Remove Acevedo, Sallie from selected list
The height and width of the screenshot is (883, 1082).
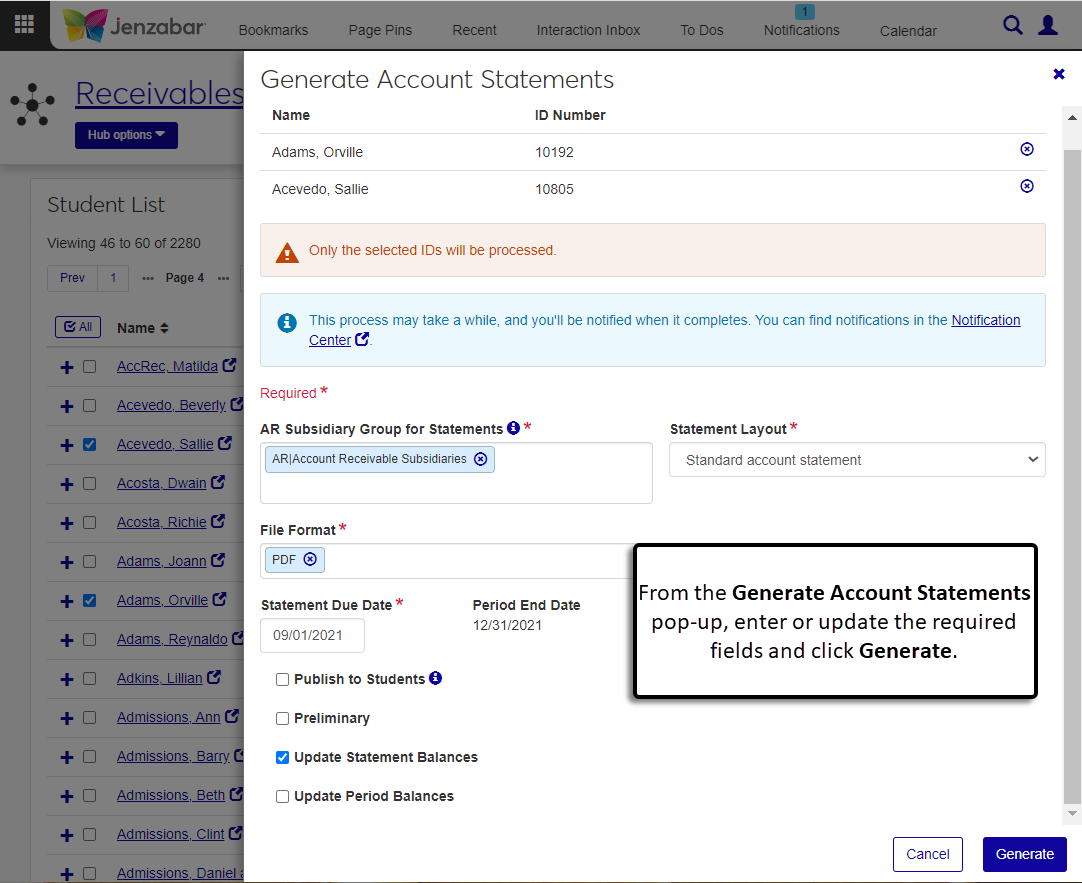pyautogui.click(x=1026, y=186)
